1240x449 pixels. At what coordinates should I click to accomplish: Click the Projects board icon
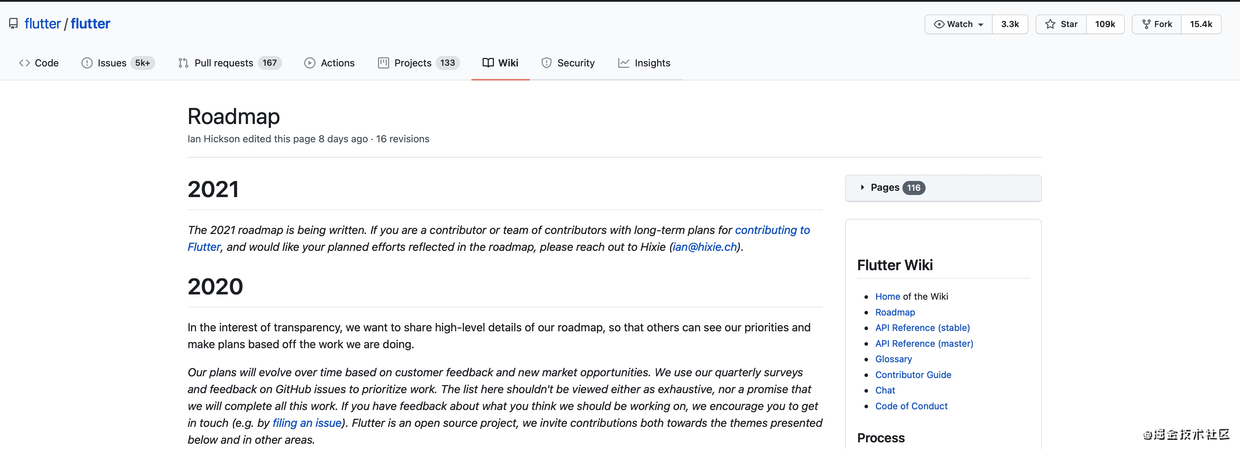click(x=383, y=63)
